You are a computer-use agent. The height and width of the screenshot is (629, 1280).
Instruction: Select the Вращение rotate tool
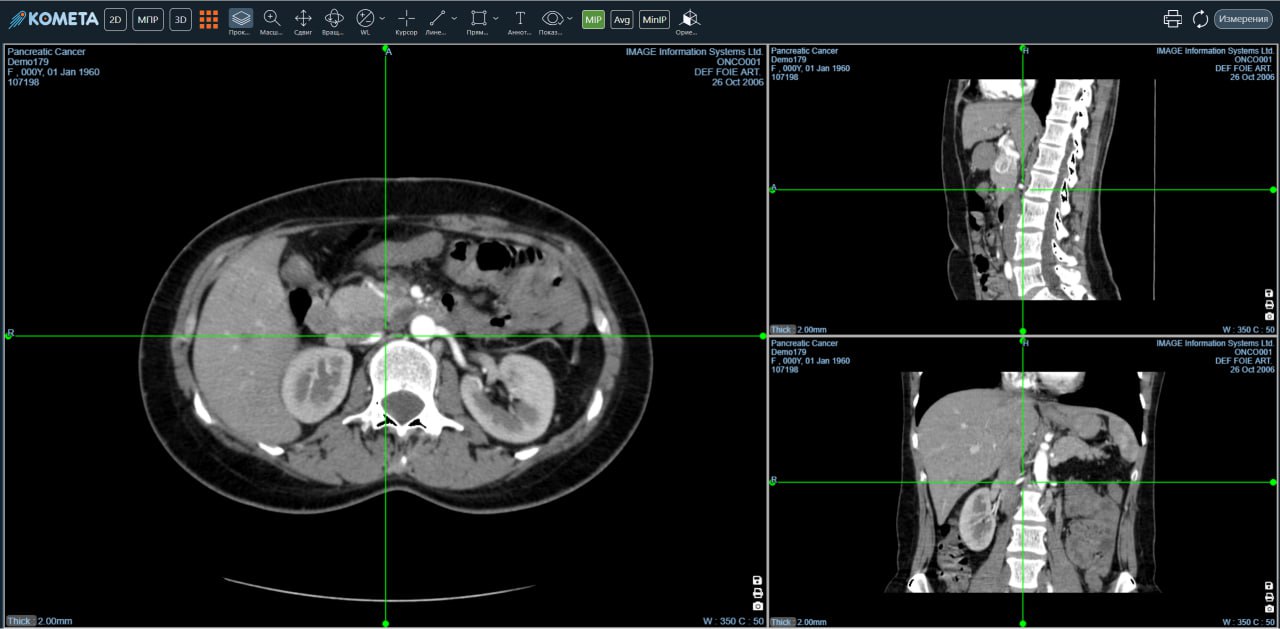point(334,21)
